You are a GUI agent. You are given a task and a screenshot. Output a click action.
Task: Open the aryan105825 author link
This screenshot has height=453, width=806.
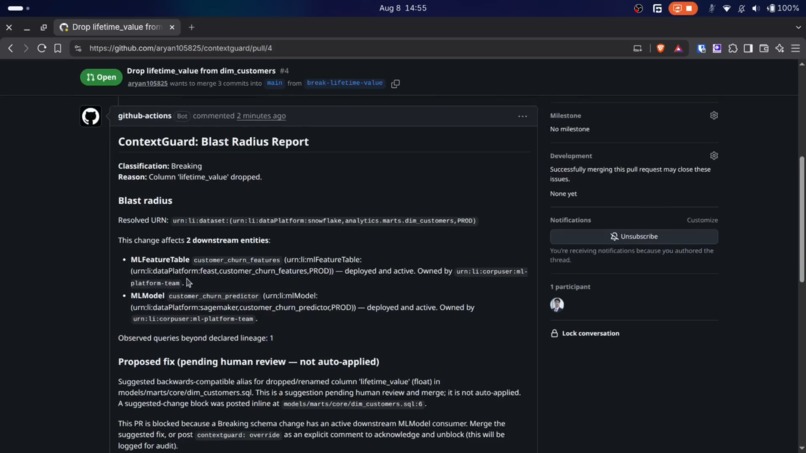[148, 83]
